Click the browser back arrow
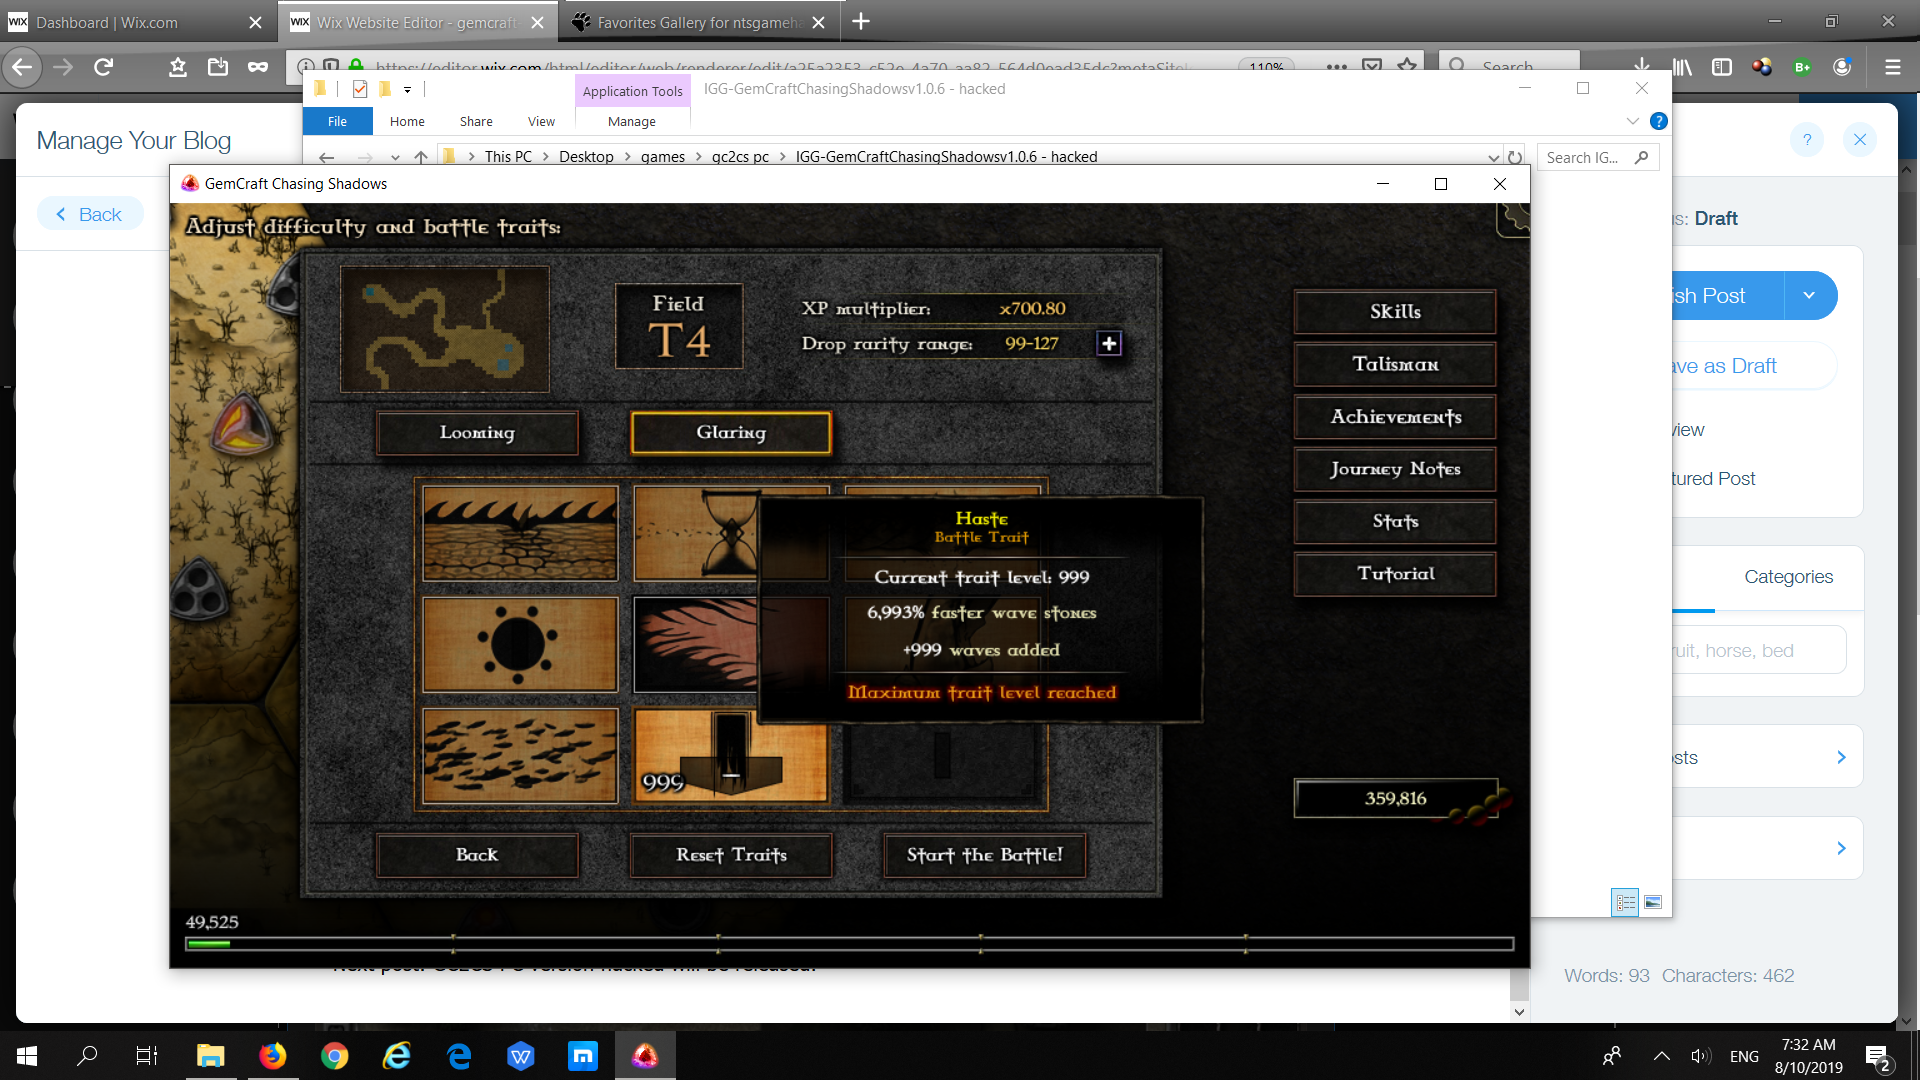Screen dimensions: 1920x1080 pos(21,67)
